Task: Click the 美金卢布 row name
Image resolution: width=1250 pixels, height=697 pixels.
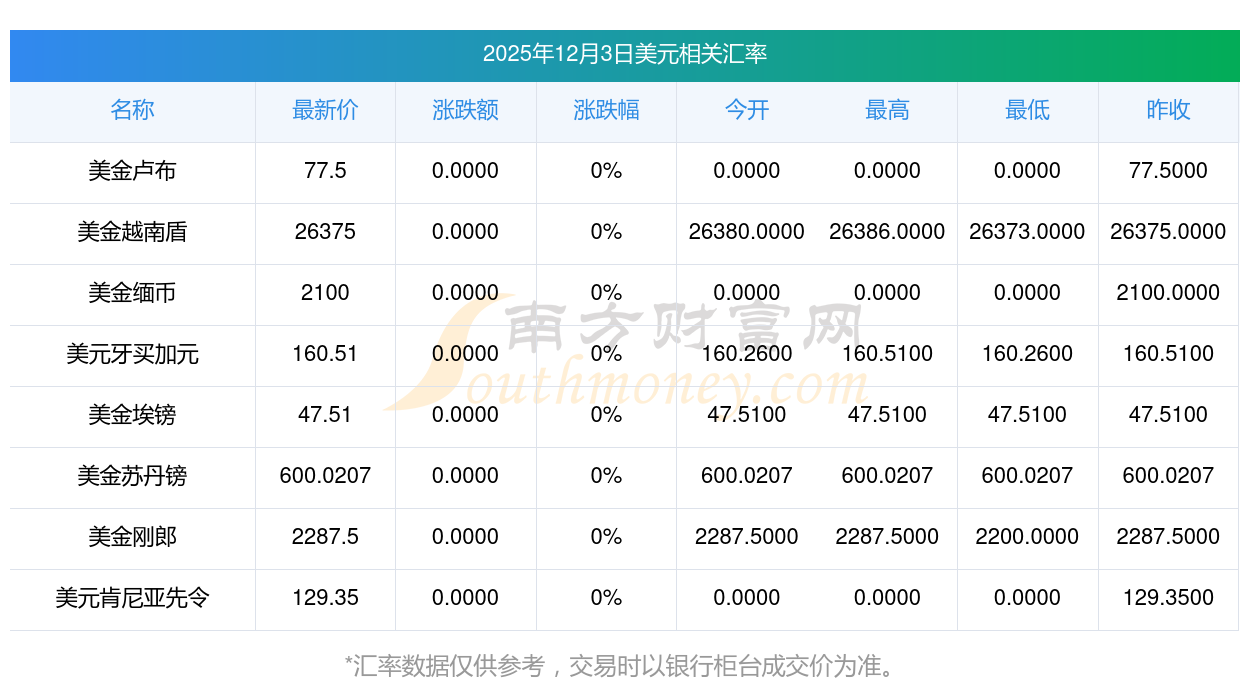Action: point(132,171)
